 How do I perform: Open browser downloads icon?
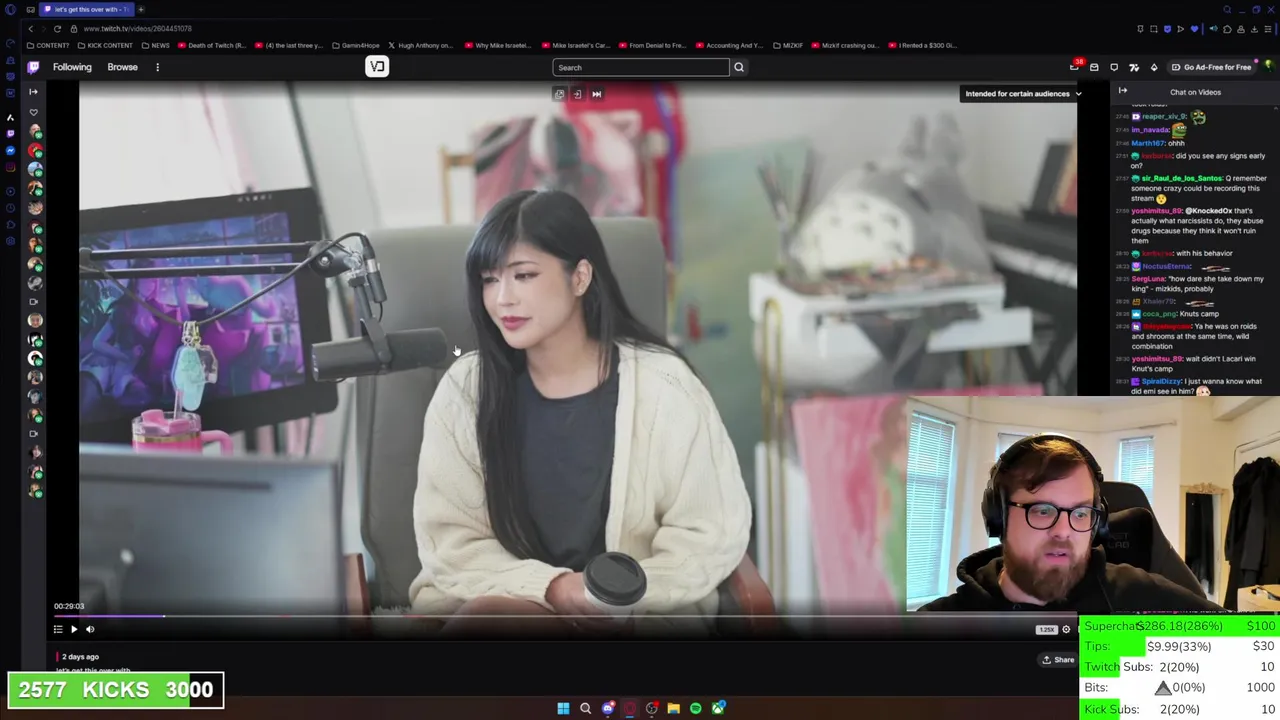pos(1254,29)
